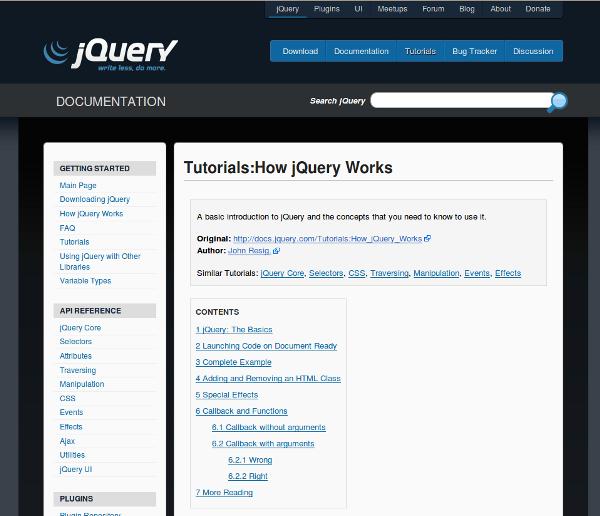Click external link icon beside John Resig
The image size is (600, 516).
pyautogui.click(x=276, y=251)
